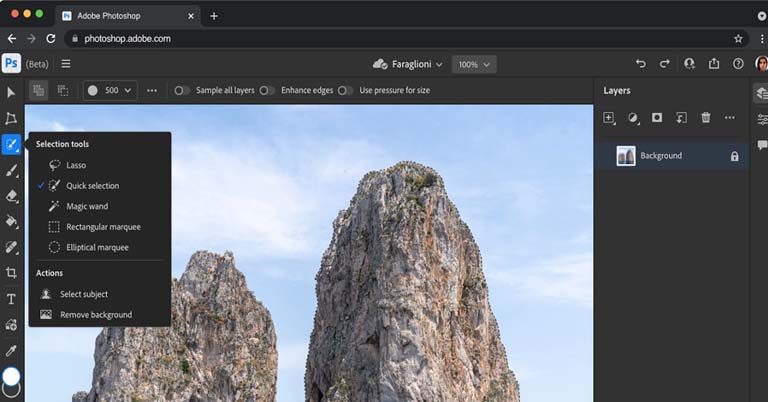Open the Faraglioni document name dropdown

[x=408, y=64]
